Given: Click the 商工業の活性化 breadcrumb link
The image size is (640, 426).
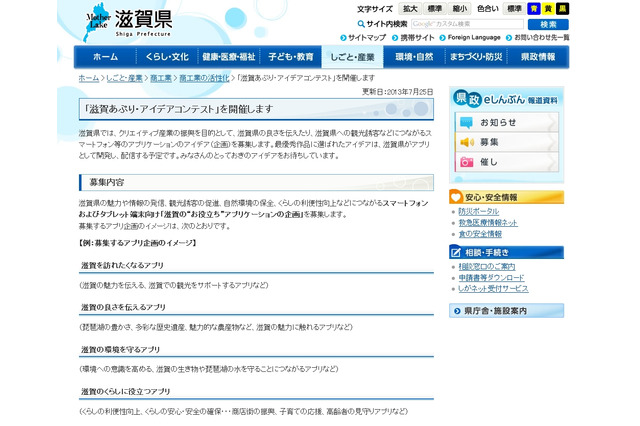Looking at the screenshot, I should click(x=204, y=78).
